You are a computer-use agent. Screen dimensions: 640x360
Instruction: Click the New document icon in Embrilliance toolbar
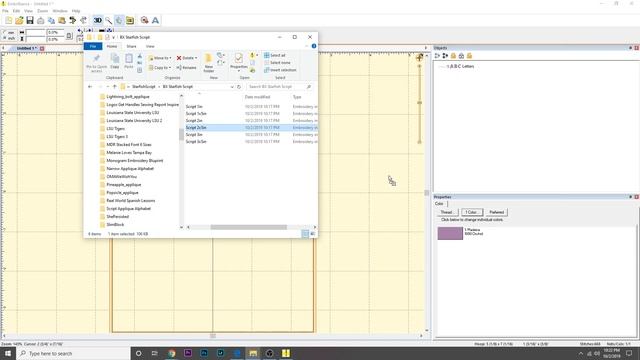(9, 20)
